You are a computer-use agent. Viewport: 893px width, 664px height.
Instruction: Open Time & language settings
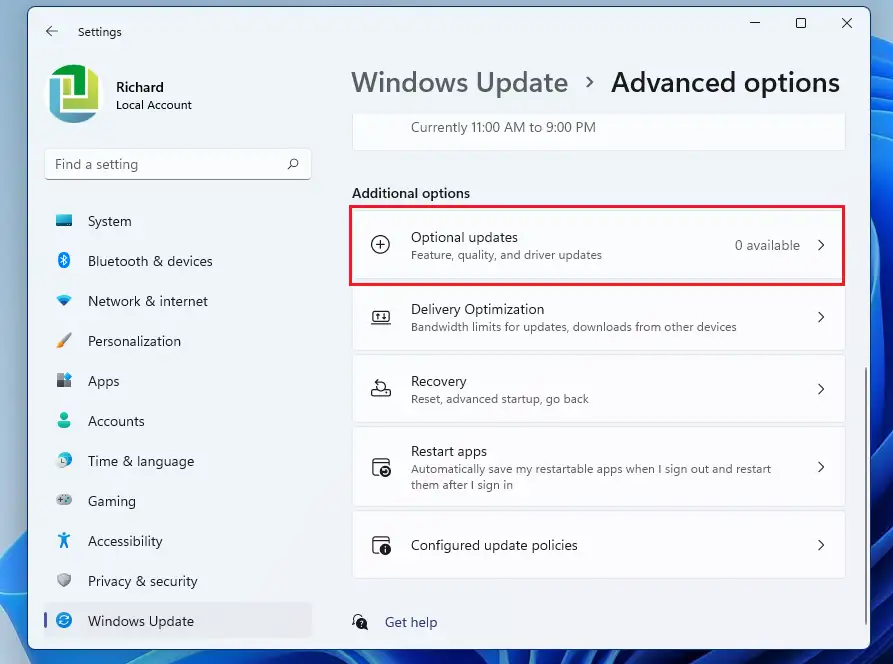178,461
